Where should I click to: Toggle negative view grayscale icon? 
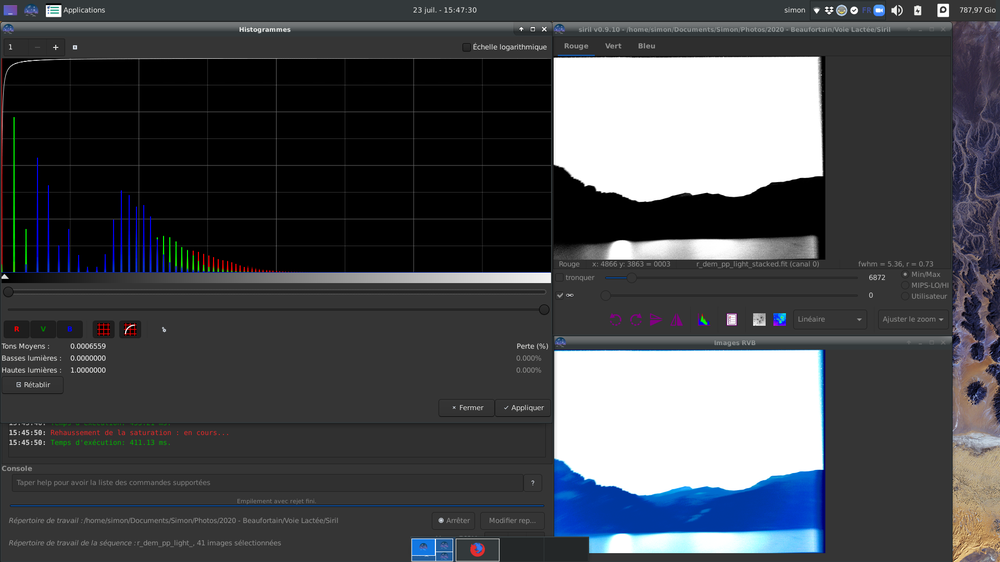coord(759,320)
